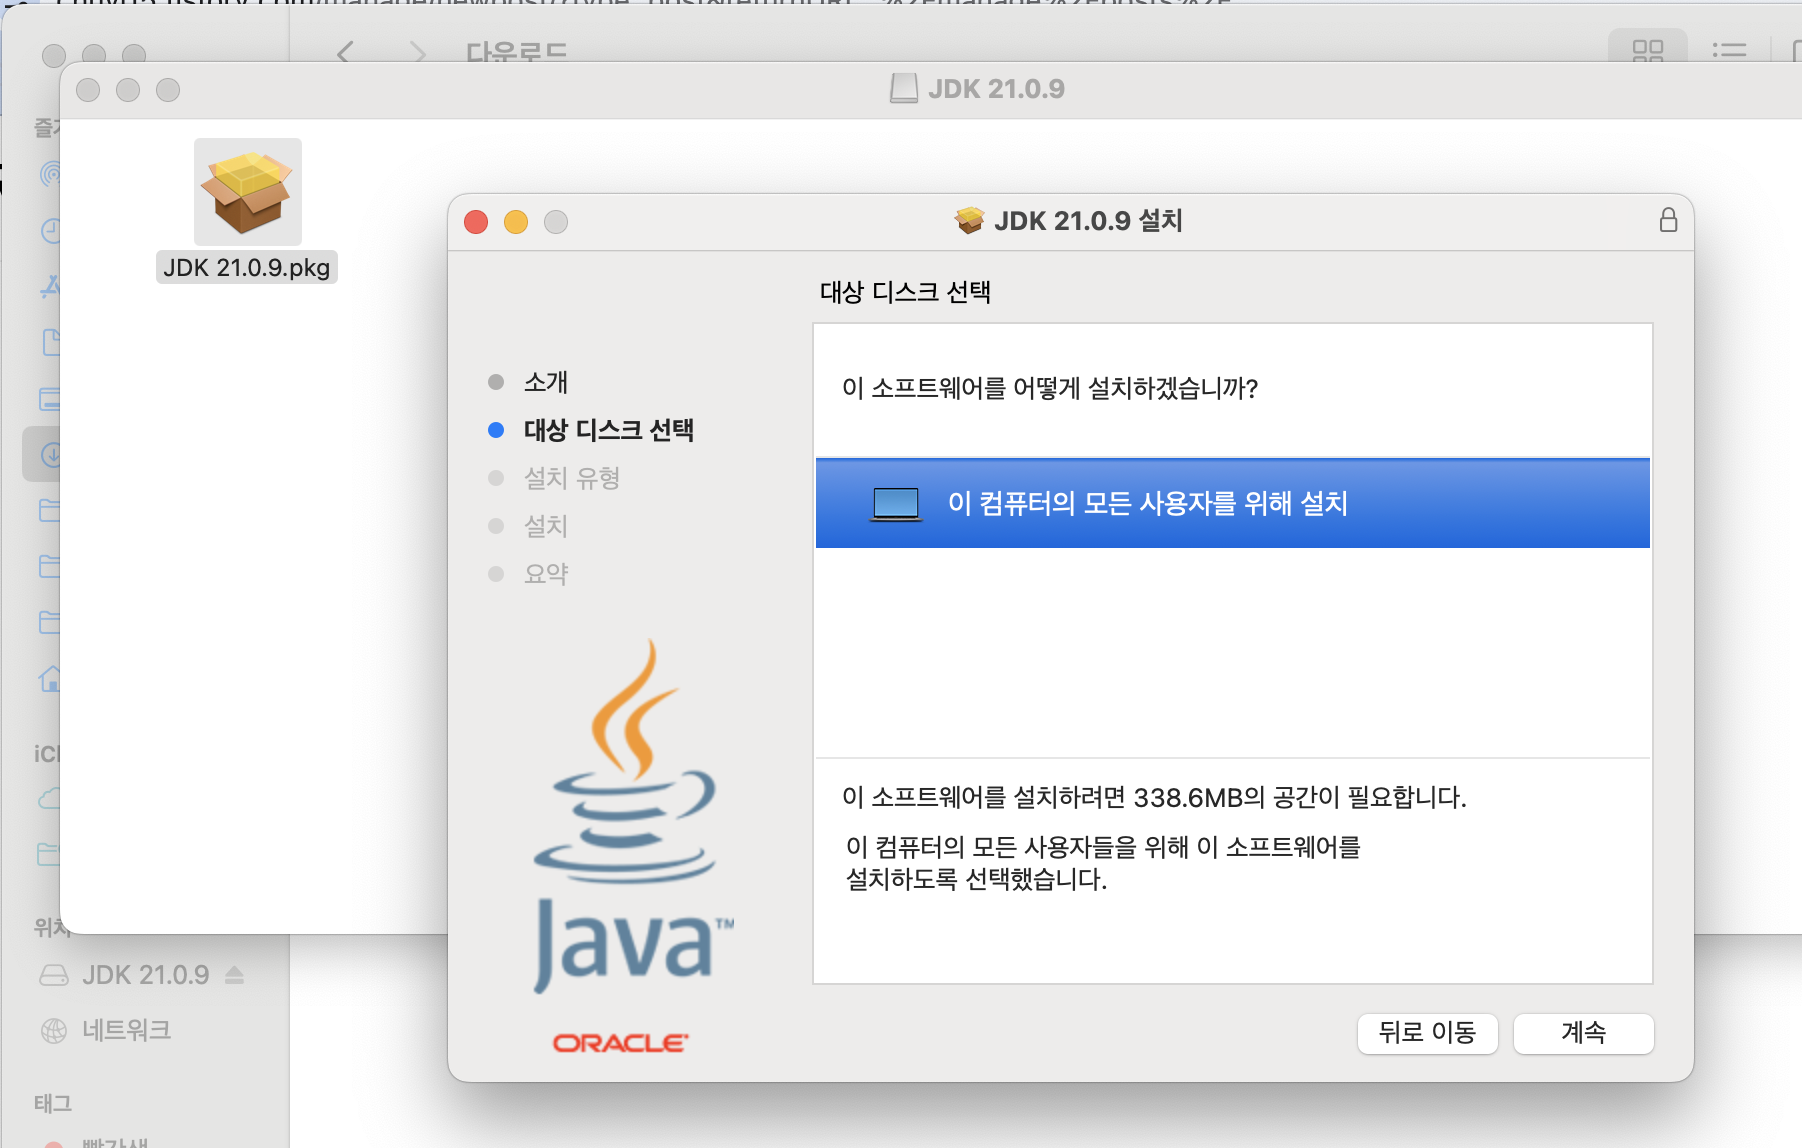The height and width of the screenshot is (1148, 1802).
Task: Click the JDK 21.0.9.pkg package icon
Action: pyautogui.click(x=248, y=192)
